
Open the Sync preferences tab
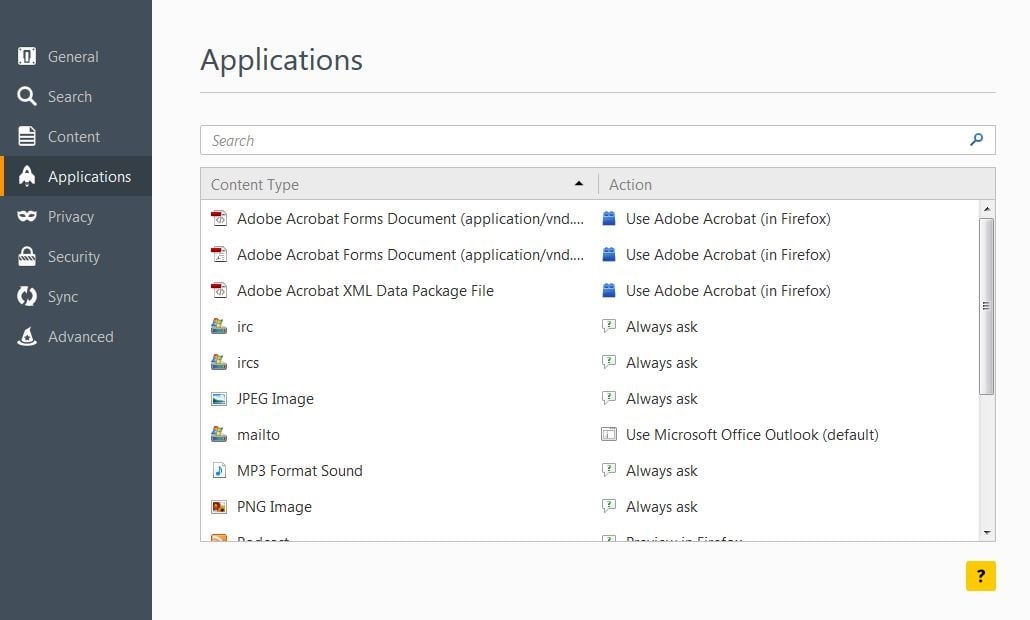76,296
